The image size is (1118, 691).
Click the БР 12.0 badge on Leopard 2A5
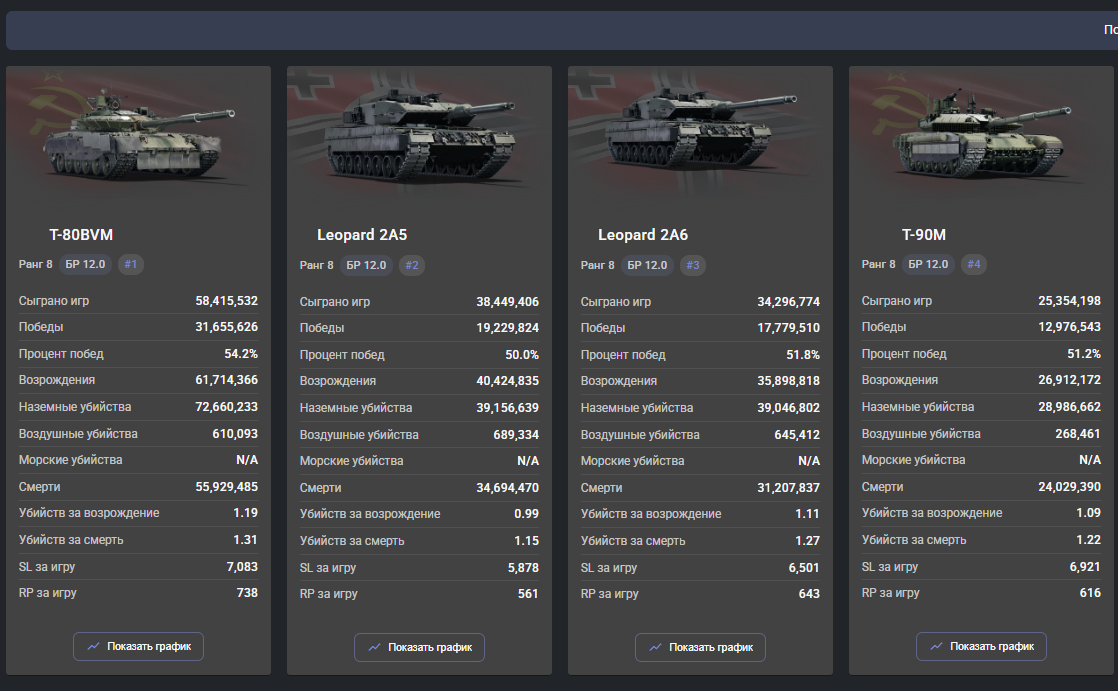tap(366, 265)
